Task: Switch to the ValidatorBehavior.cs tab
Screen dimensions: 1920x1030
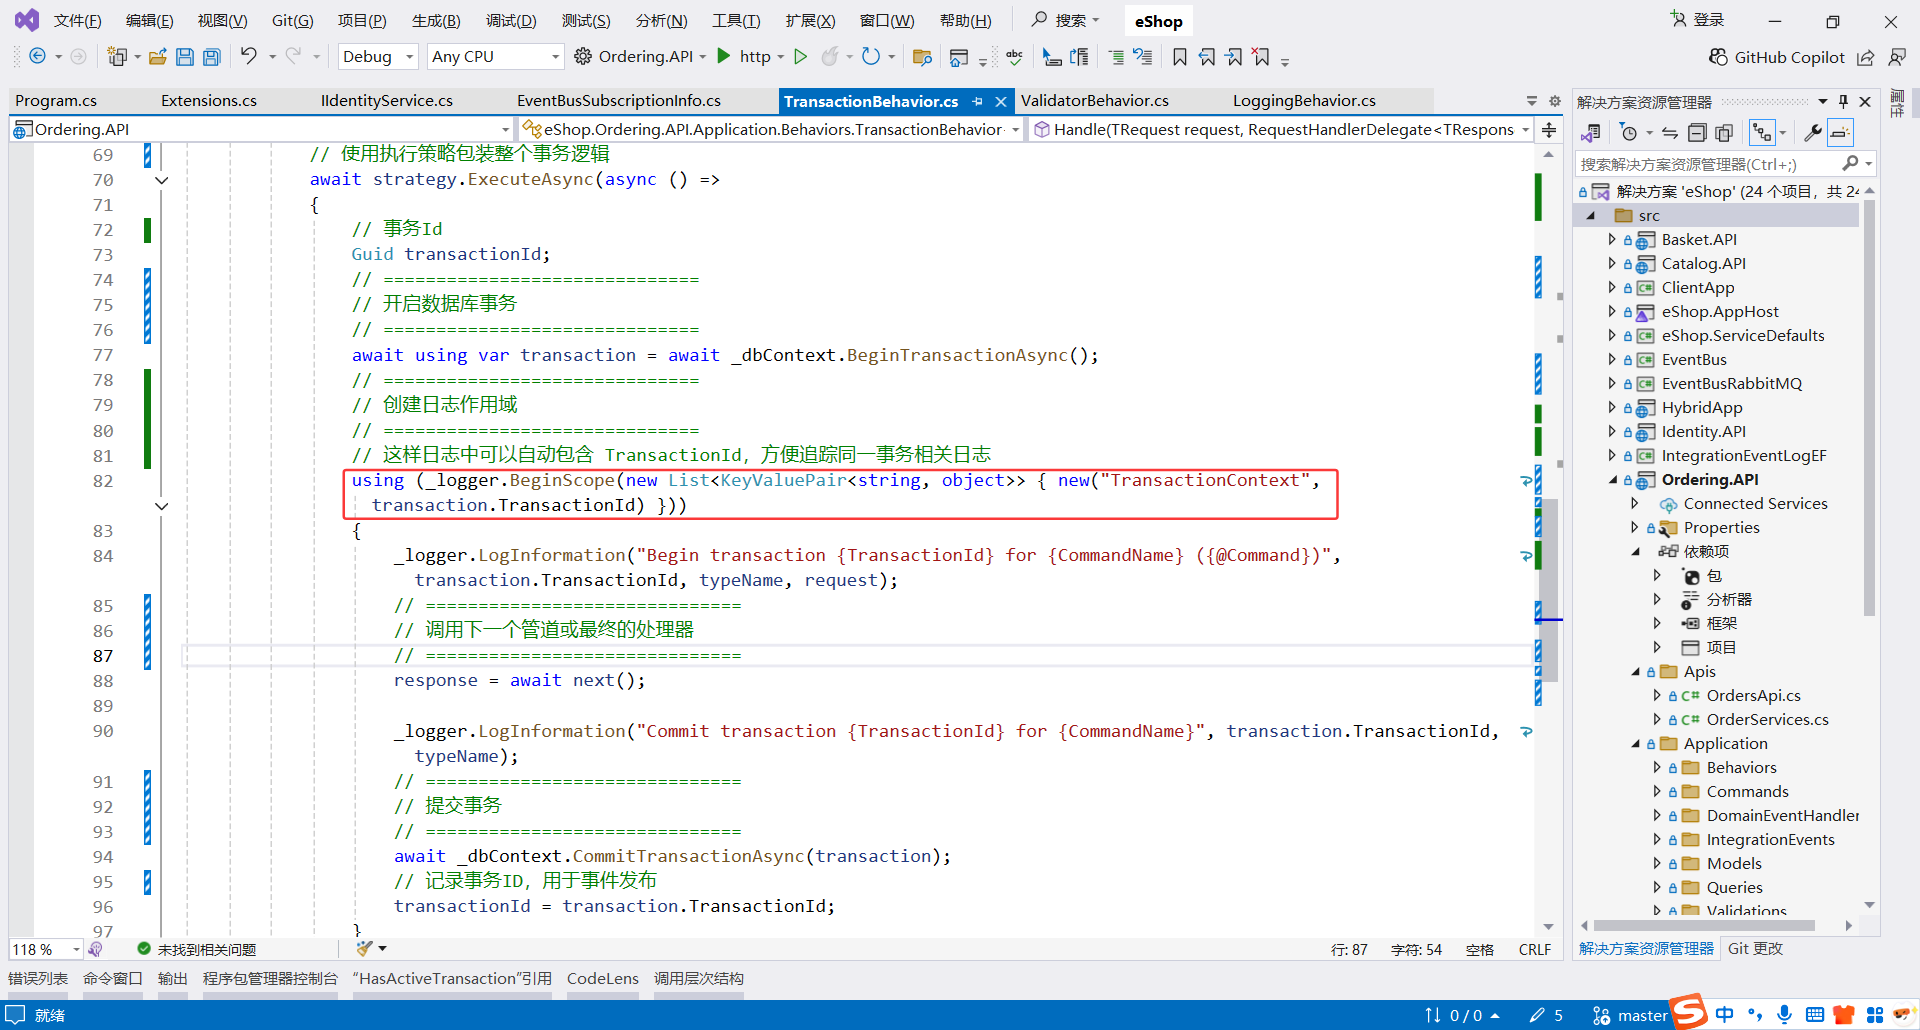Action: coord(1095,101)
